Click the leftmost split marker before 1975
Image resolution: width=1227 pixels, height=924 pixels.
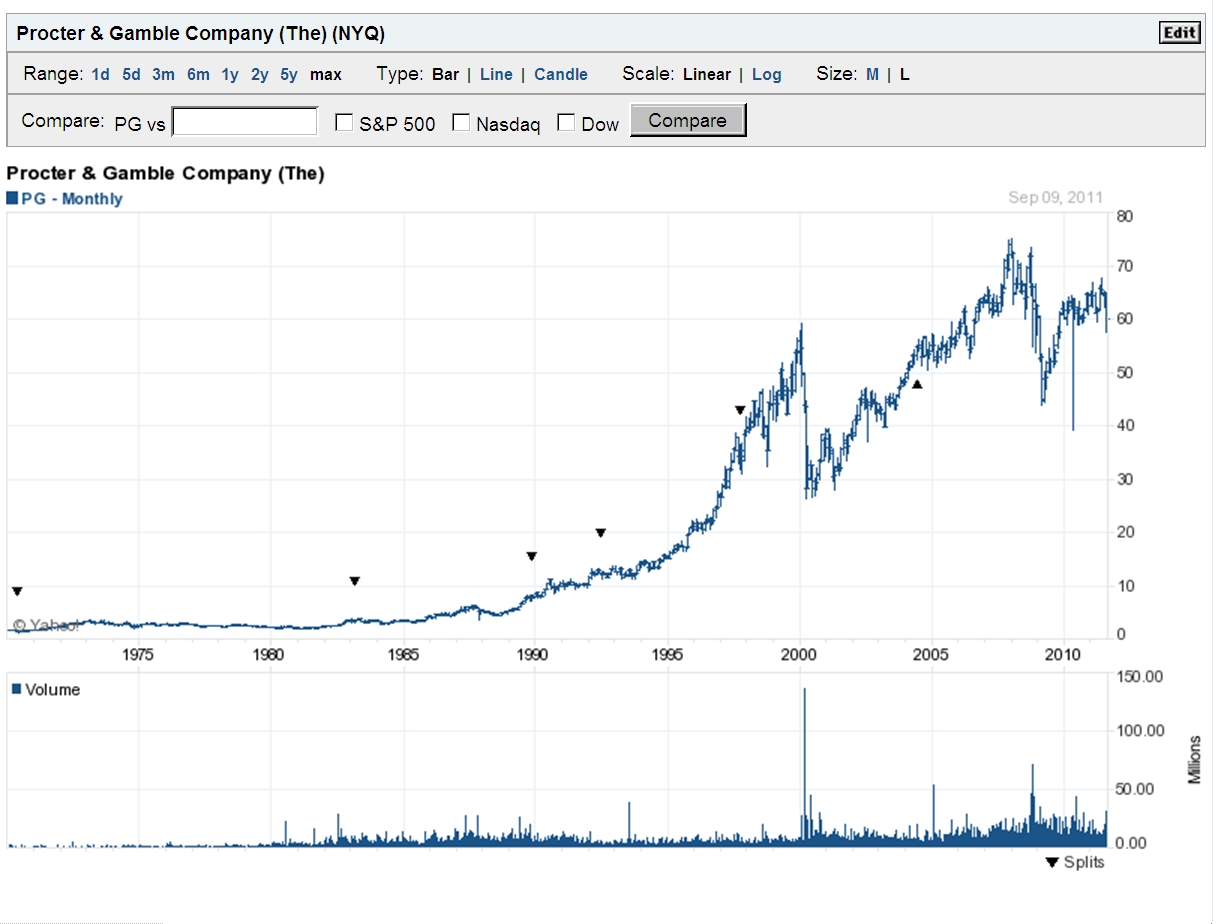(x=17, y=592)
